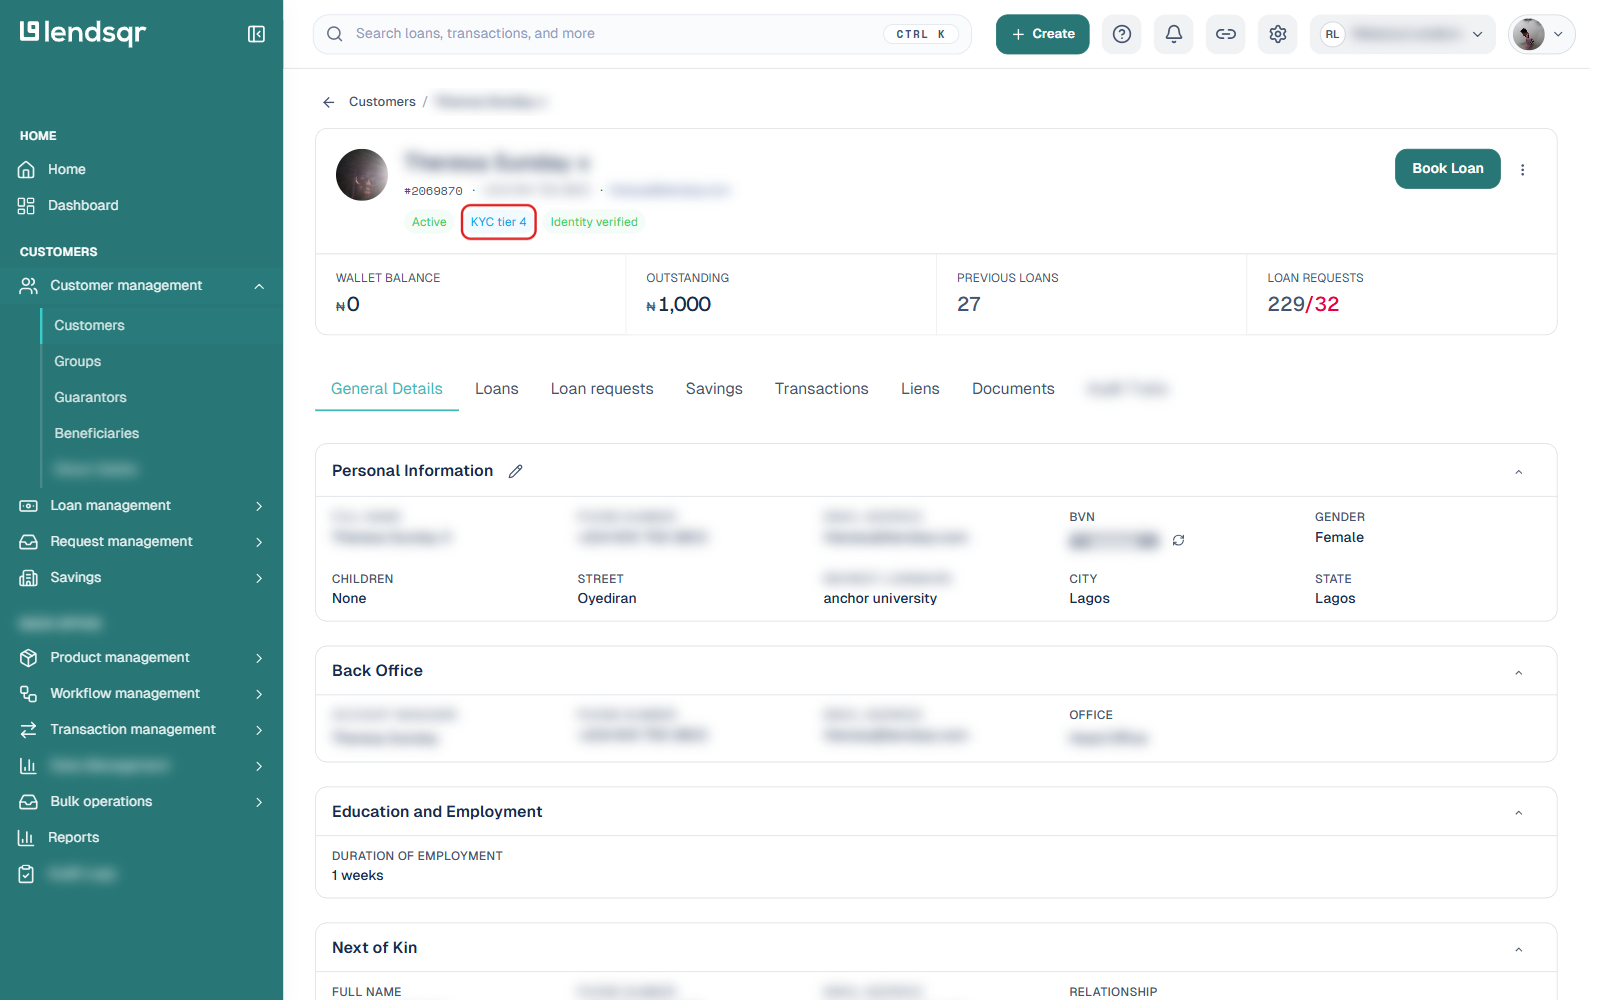Click the previous loans count 27

969,304
